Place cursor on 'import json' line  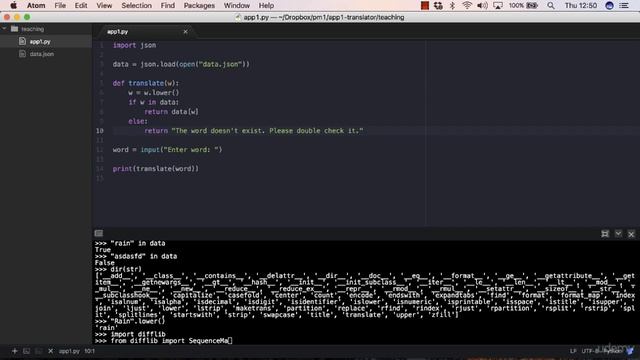click(x=134, y=45)
